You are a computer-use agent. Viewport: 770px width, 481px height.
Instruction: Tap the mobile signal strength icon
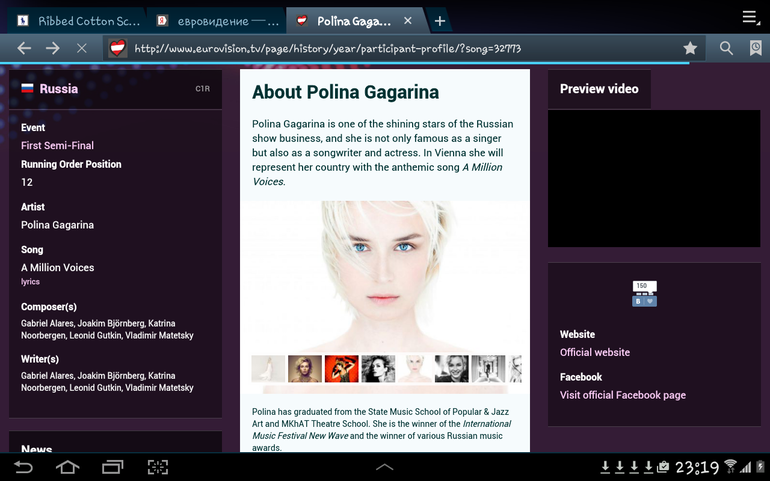pyautogui.click(x=746, y=467)
